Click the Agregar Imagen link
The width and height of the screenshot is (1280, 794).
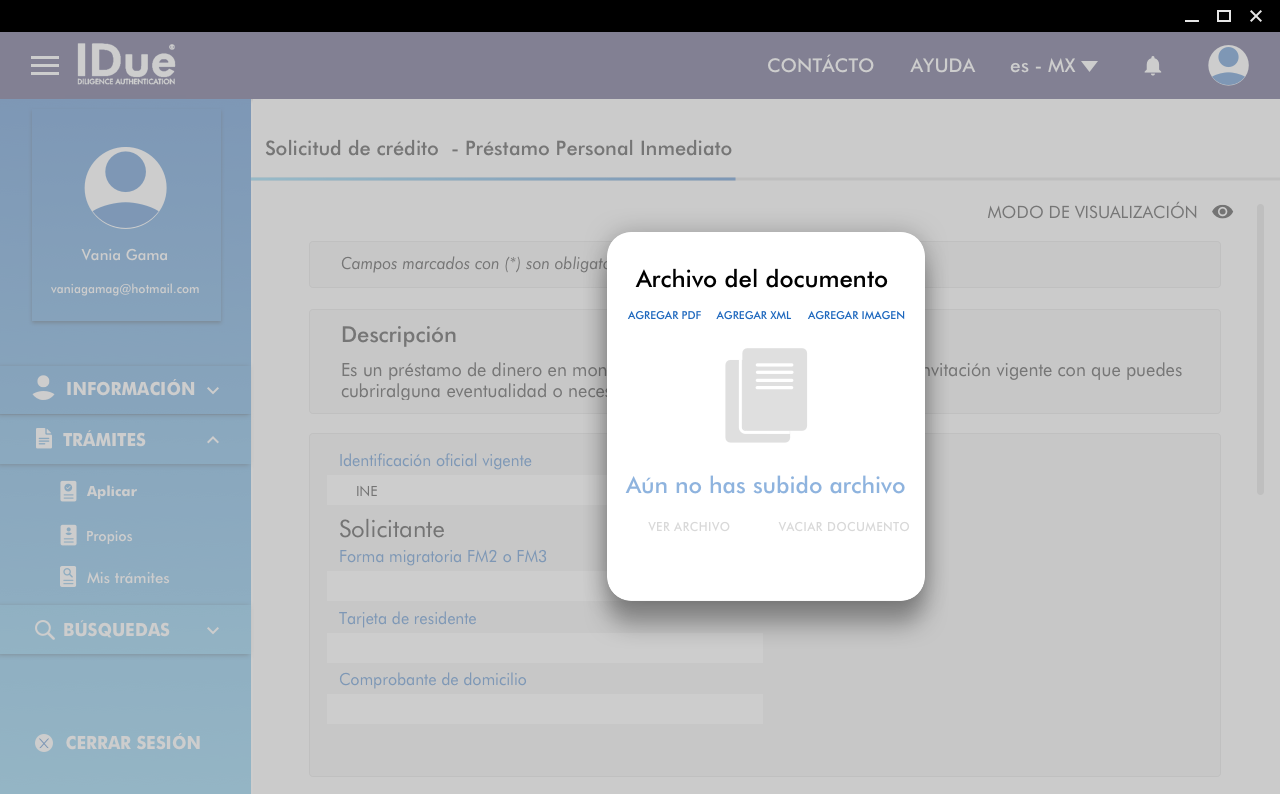click(x=856, y=315)
